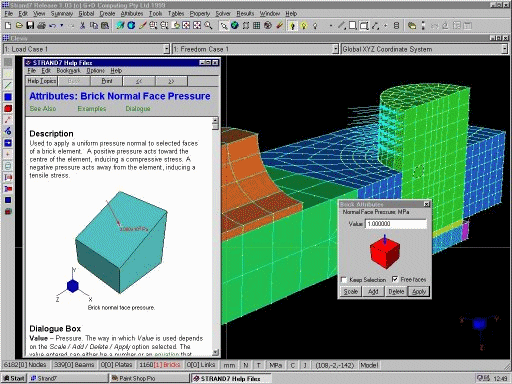Image resolution: width=512 pixels, height=384 pixels.
Task: Open the Load Case 1 dropdown
Action: click(167, 49)
